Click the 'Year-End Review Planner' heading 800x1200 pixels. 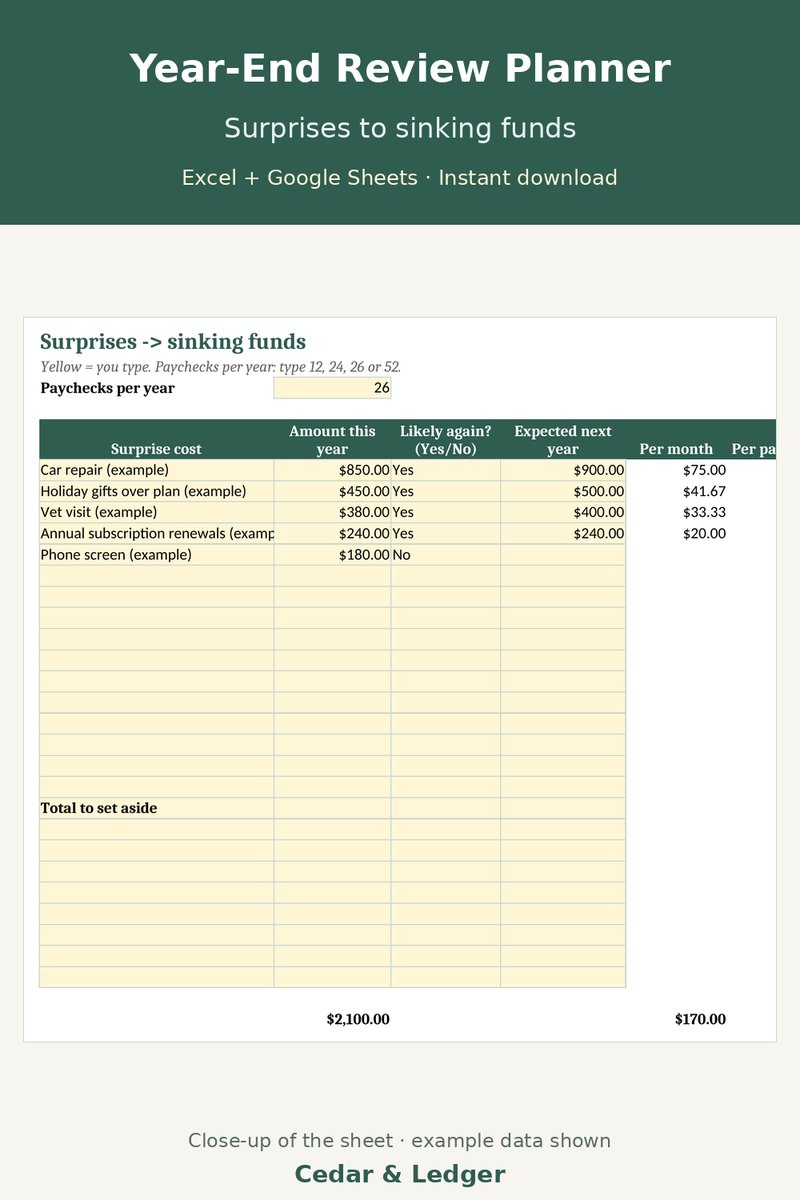coord(400,69)
